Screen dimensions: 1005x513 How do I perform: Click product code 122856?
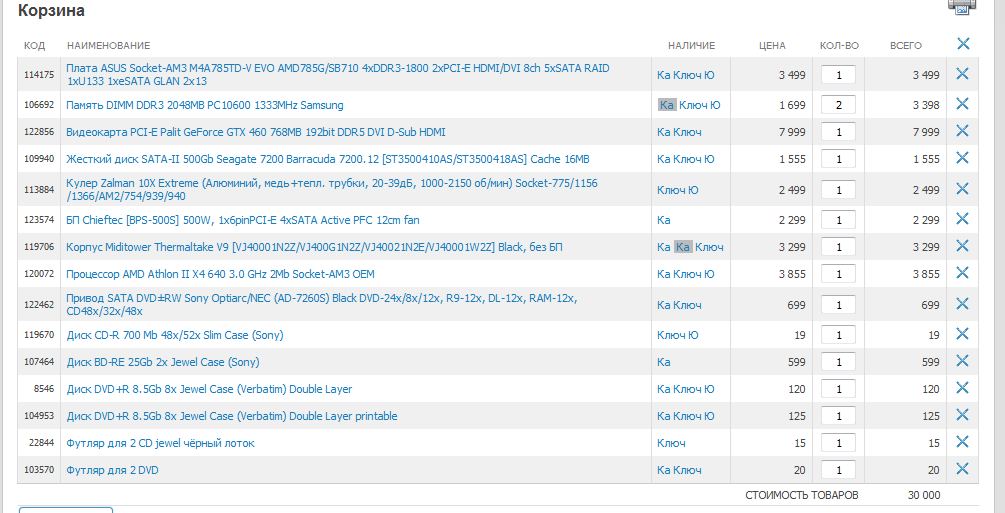coord(39,132)
